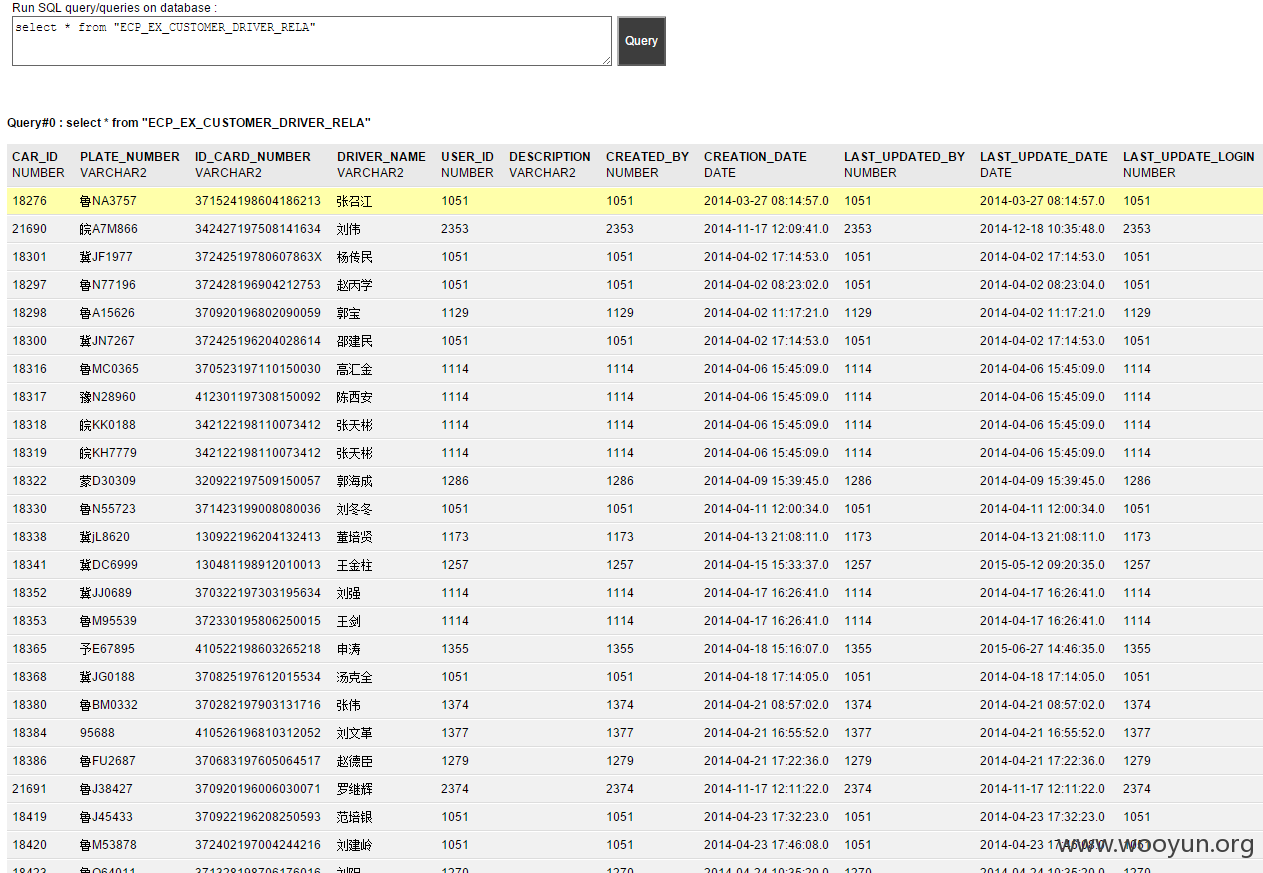The height and width of the screenshot is (873, 1263).
Task: Click the Query#0 result heading
Action: pos(189,123)
